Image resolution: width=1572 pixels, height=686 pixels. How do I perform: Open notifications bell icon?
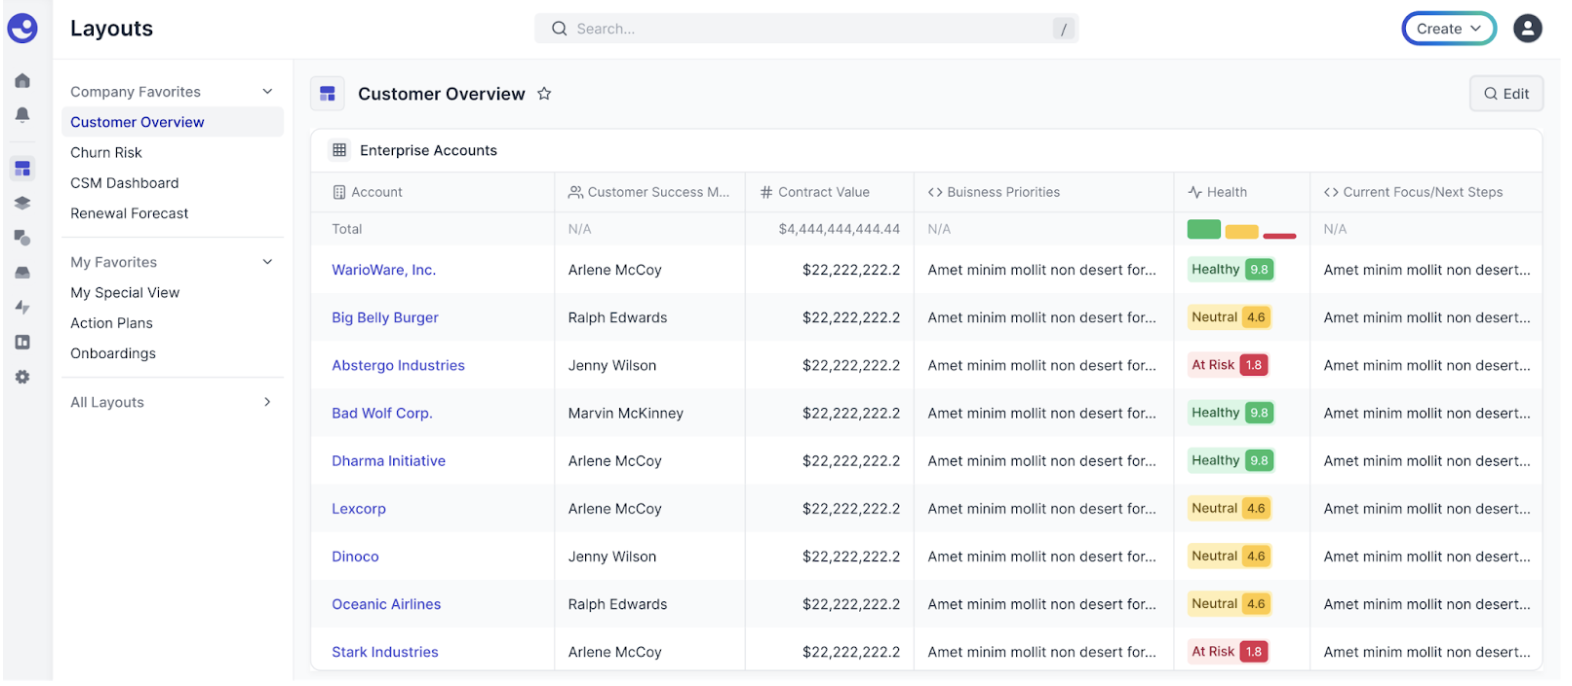tap(22, 115)
